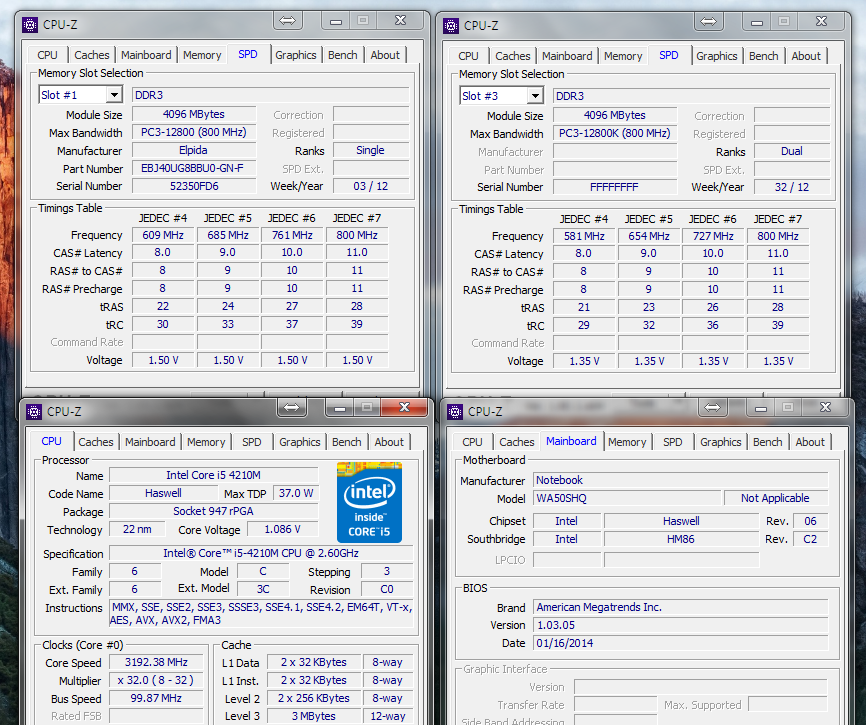Click the part number EBJ40UG8BBU0-GN-F field

(x=194, y=168)
